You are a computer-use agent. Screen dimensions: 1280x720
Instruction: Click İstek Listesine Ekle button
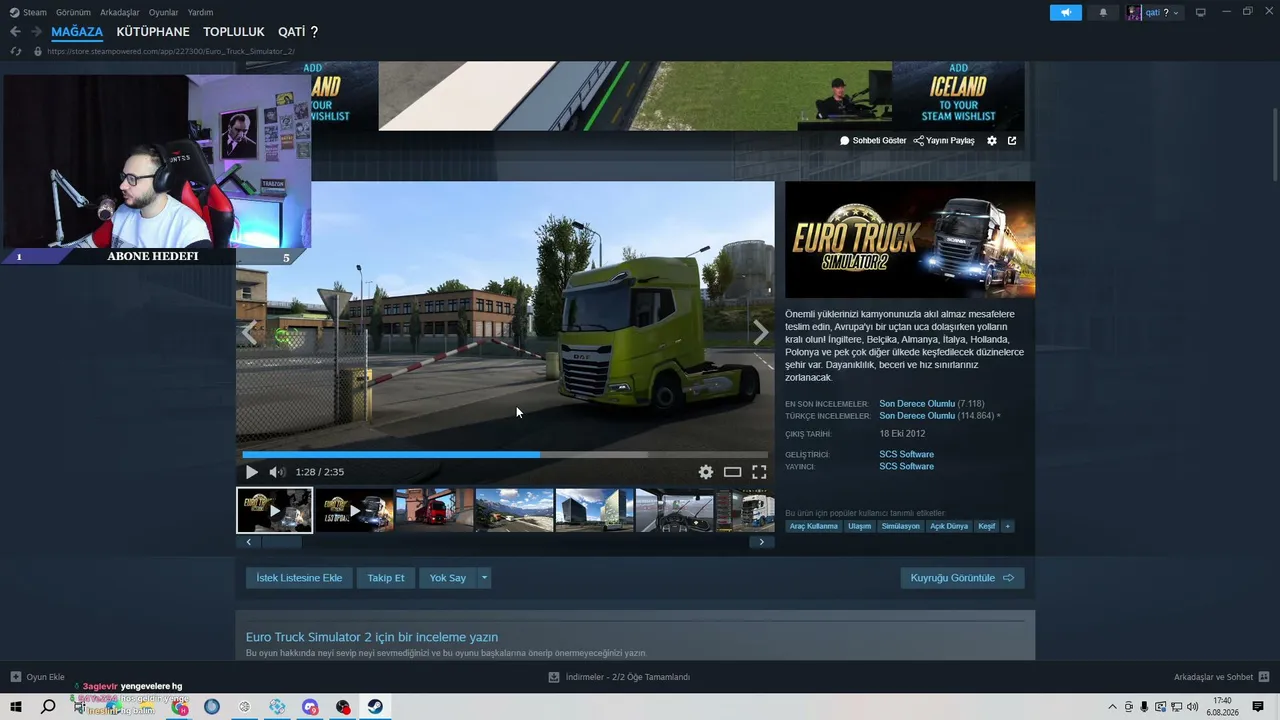(299, 578)
